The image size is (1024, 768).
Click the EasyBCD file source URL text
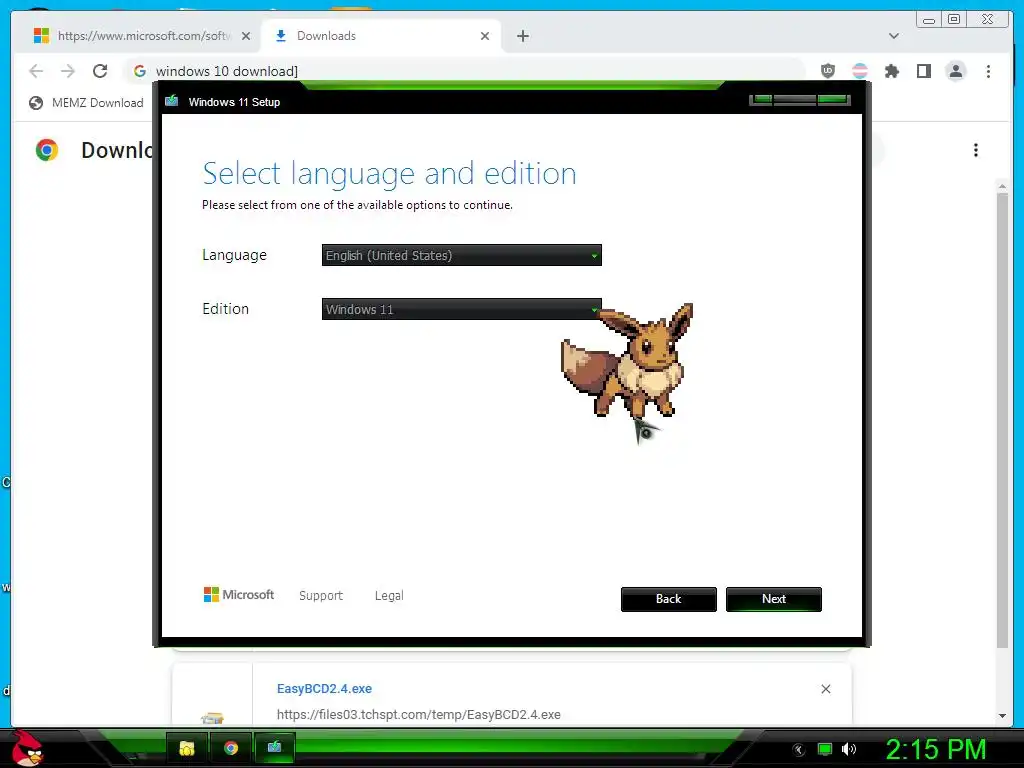click(x=419, y=714)
